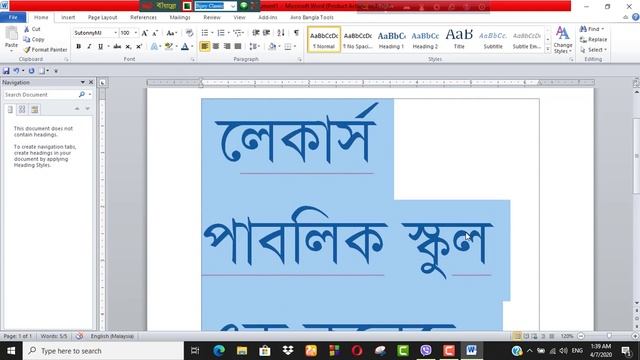The width and height of the screenshot is (640, 360).
Task: Apply the Heading 1 style
Action: click(391, 40)
